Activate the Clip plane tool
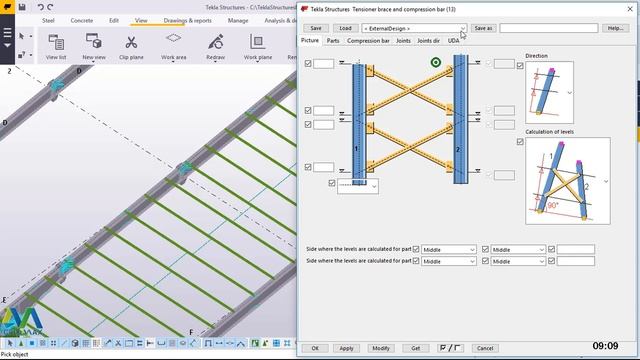This screenshot has height=360, width=640. [131, 47]
